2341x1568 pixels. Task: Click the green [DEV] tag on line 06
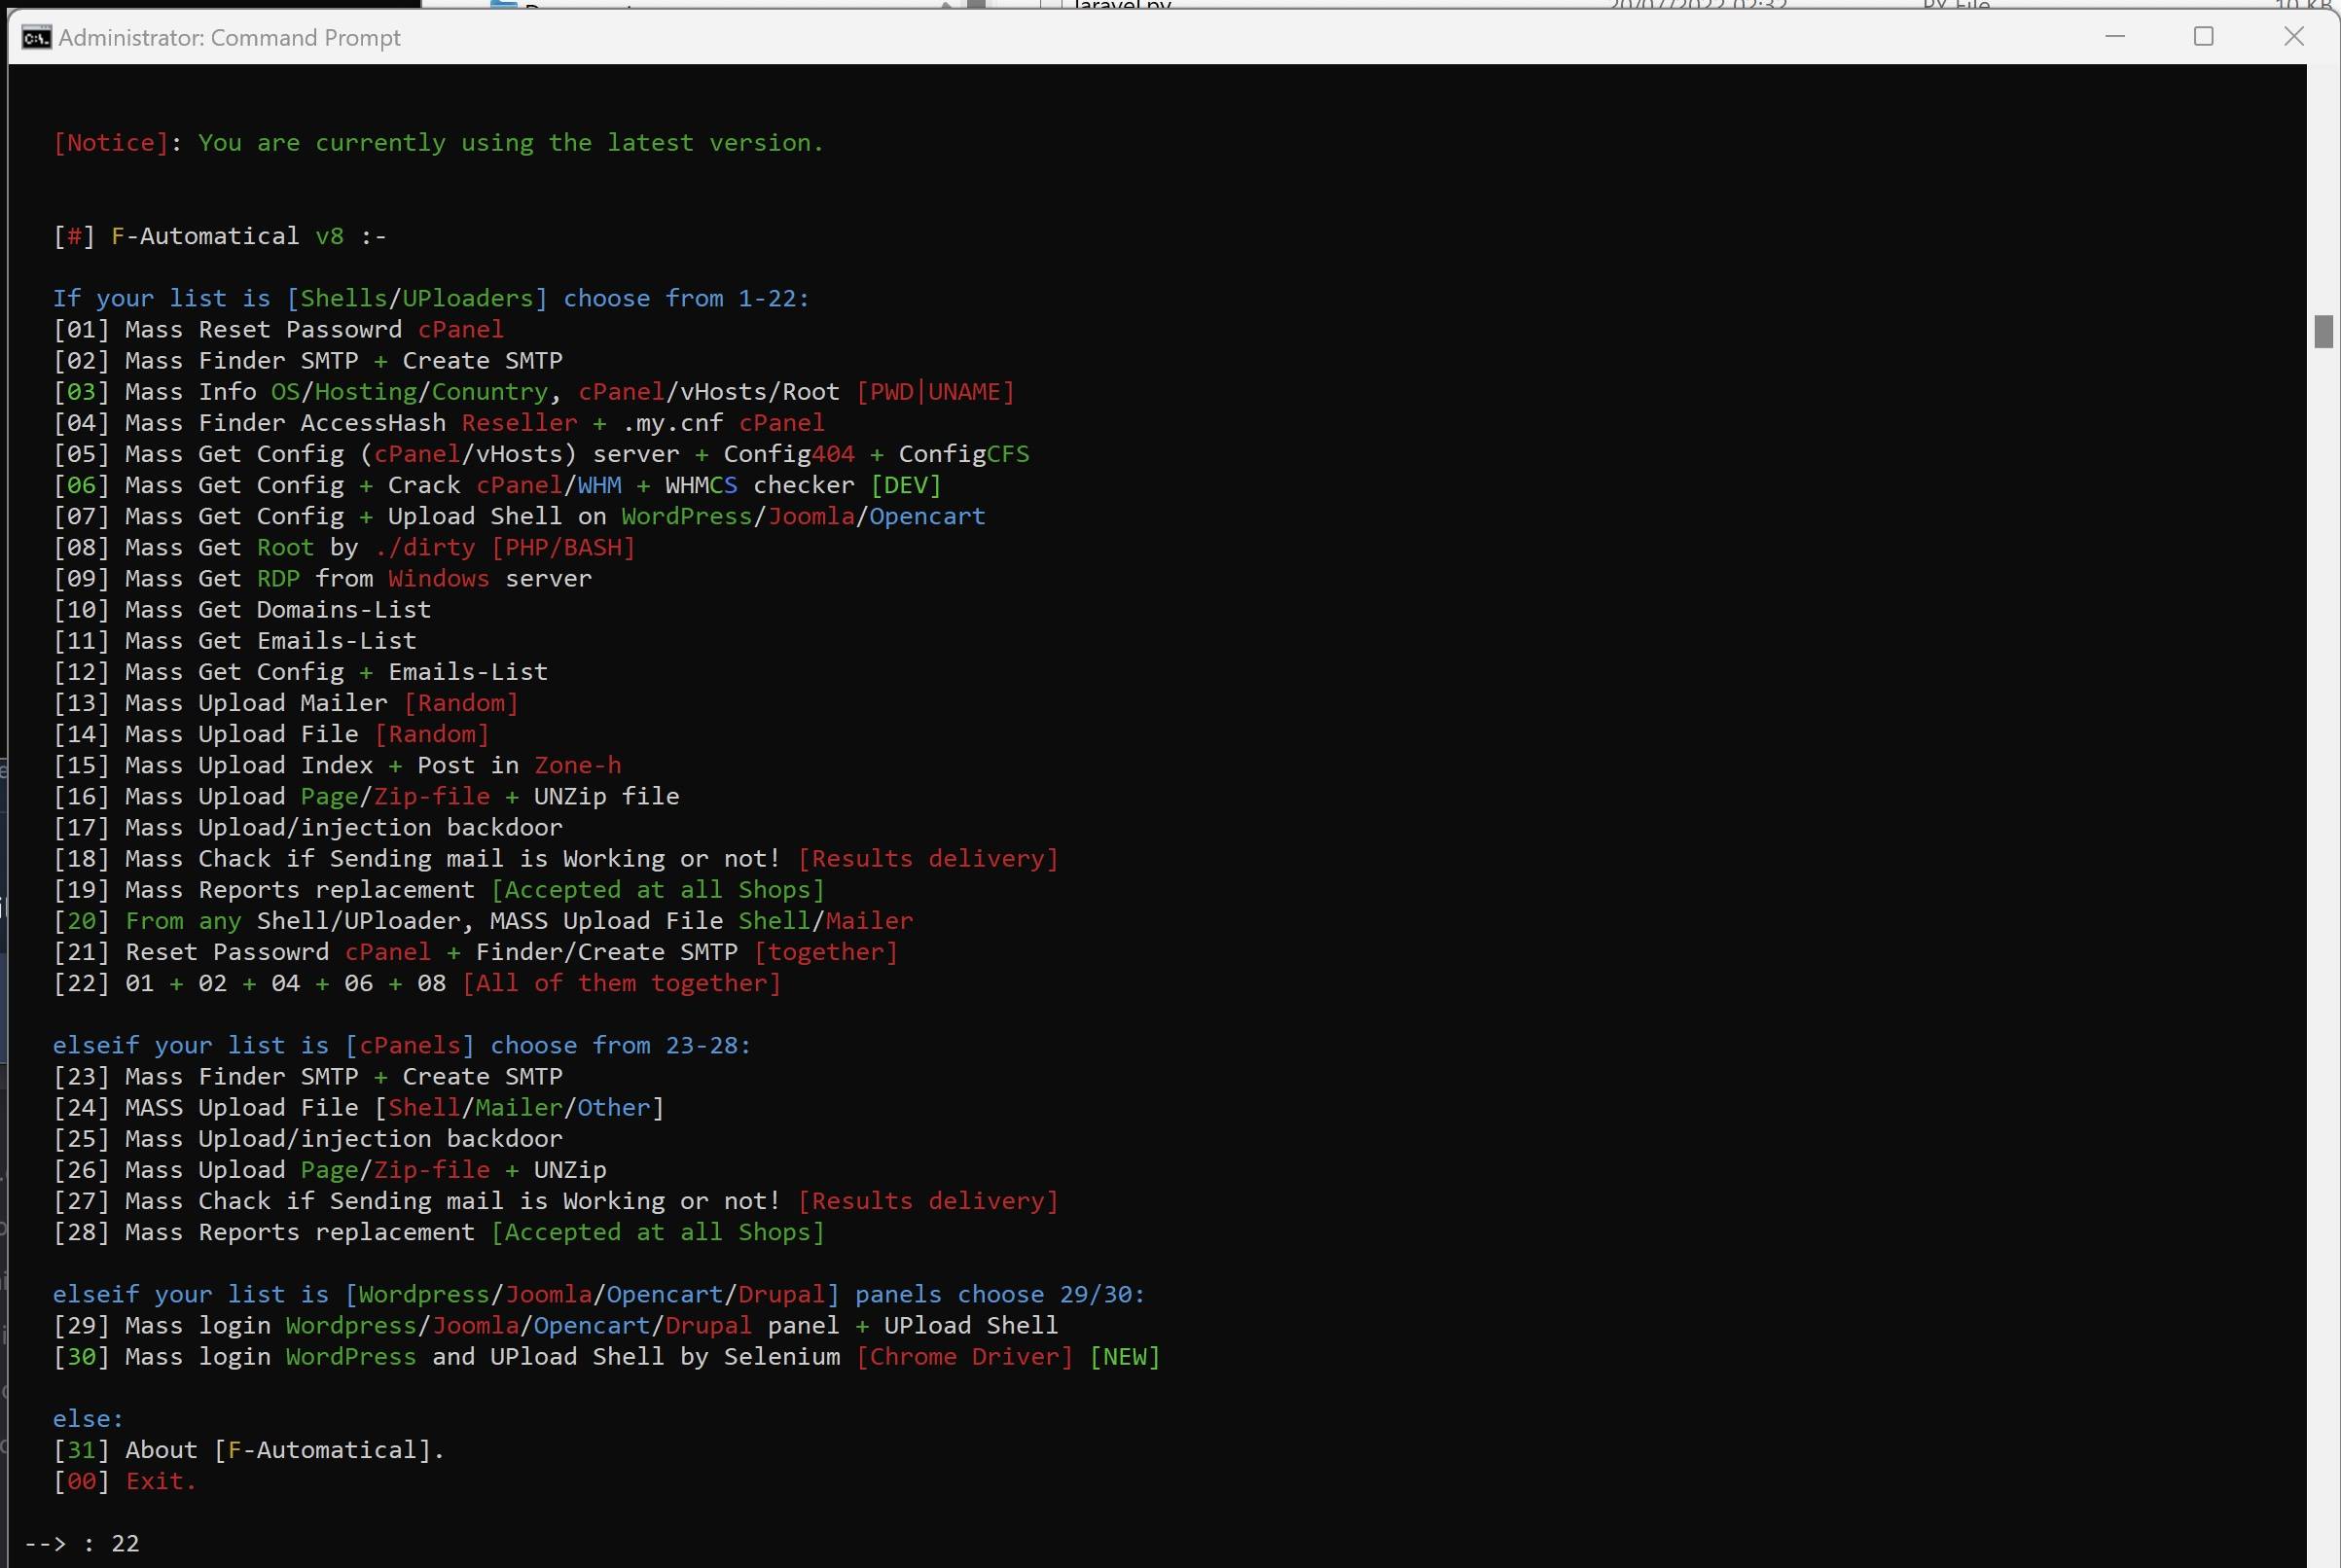point(905,485)
